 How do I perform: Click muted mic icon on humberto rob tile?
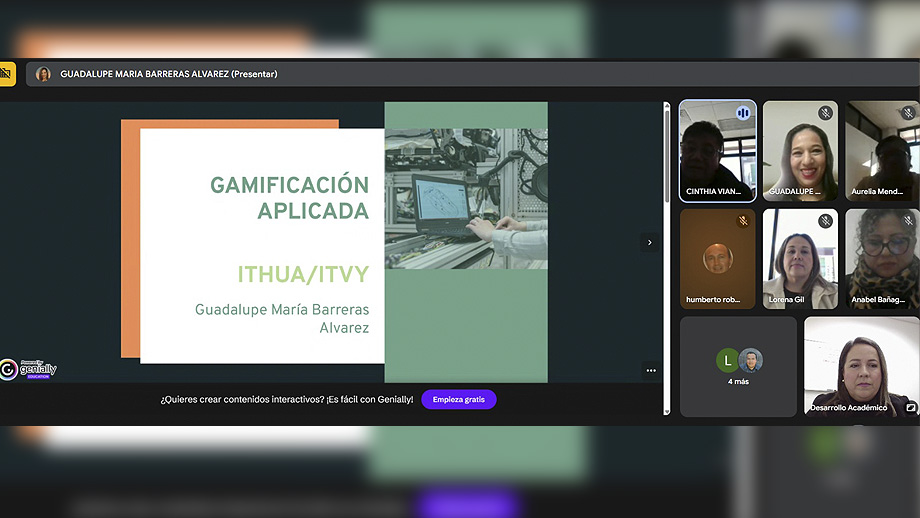click(743, 221)
